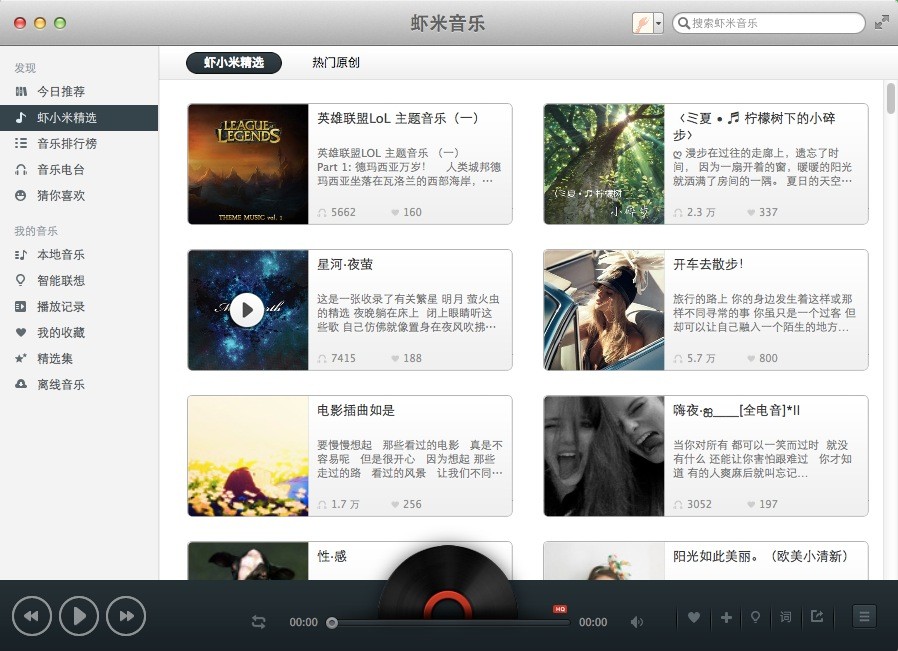This screenshot has width=898, height=651.
Task: Open 今日推荐 in the sidebar
Action: tap(79, 92)
